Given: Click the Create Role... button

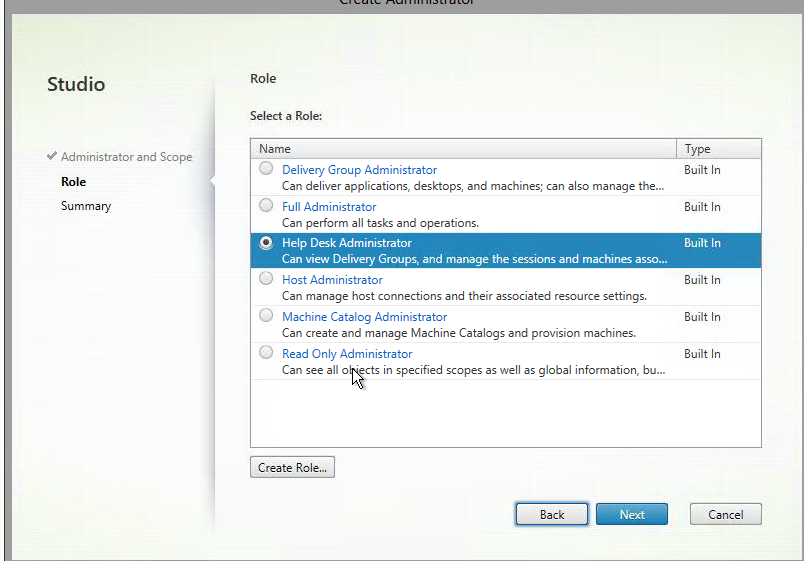Looking at the screenshot, I should pos(292,467).
